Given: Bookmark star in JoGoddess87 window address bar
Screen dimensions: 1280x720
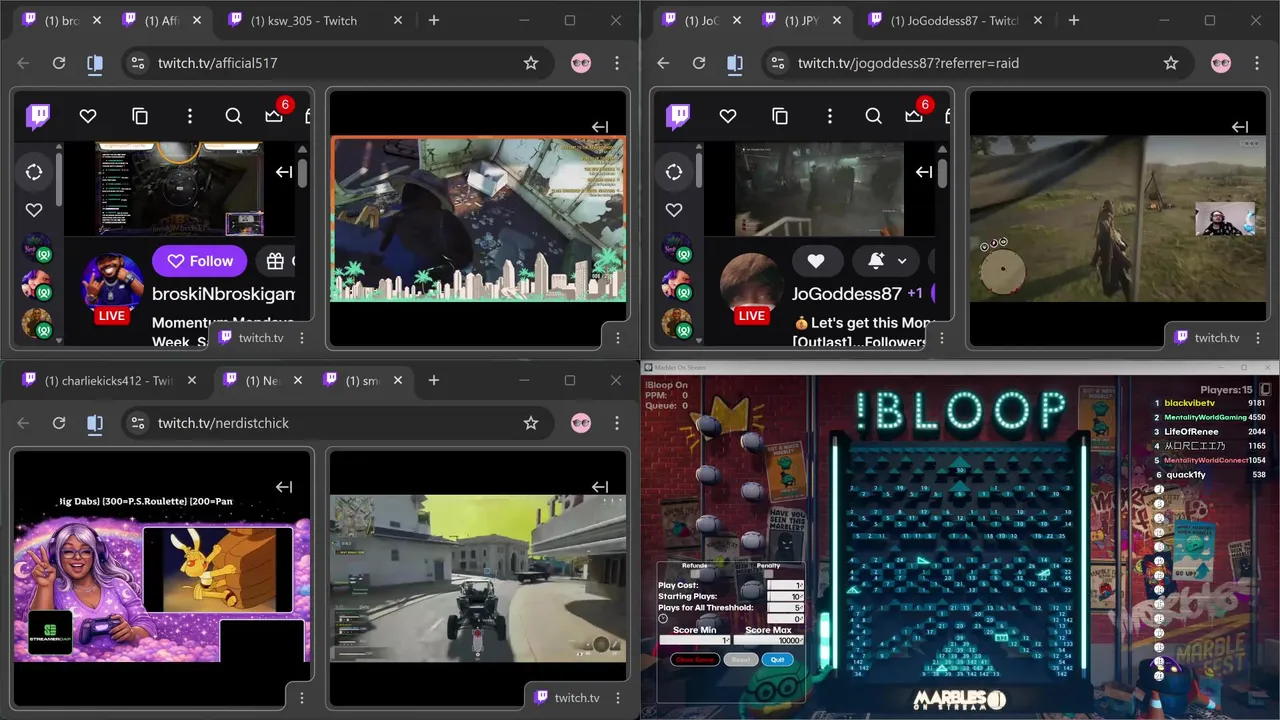Looking at the screenshot, I should coord(1171,63).
